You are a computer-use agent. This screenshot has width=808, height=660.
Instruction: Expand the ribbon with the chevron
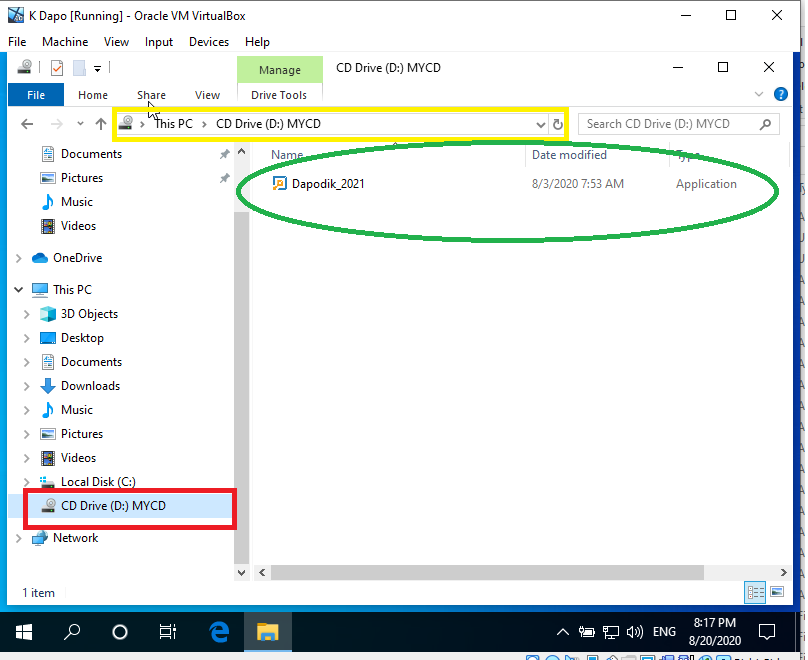[759, 94]
